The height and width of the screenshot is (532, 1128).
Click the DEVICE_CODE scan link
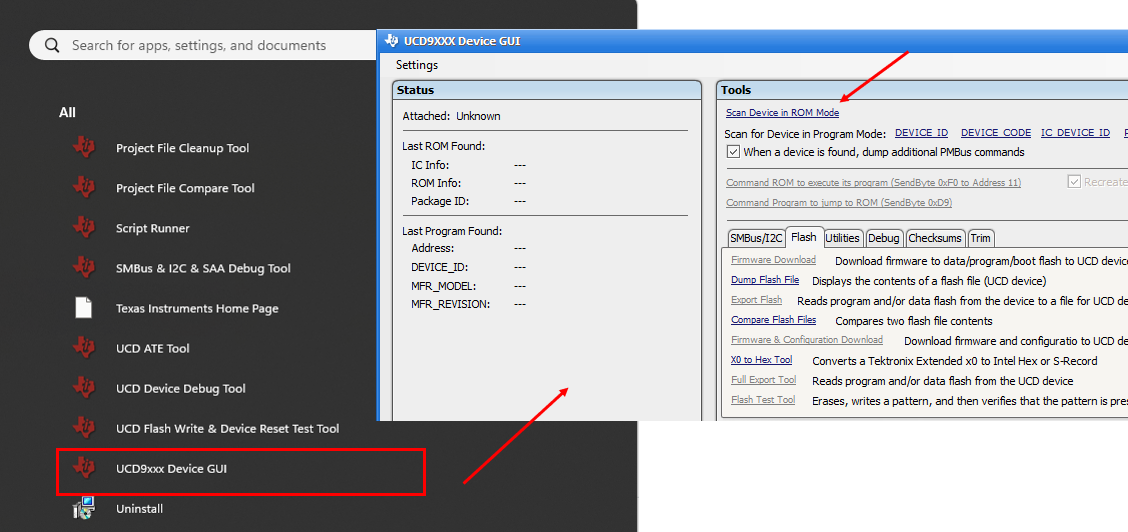(996, 133)
